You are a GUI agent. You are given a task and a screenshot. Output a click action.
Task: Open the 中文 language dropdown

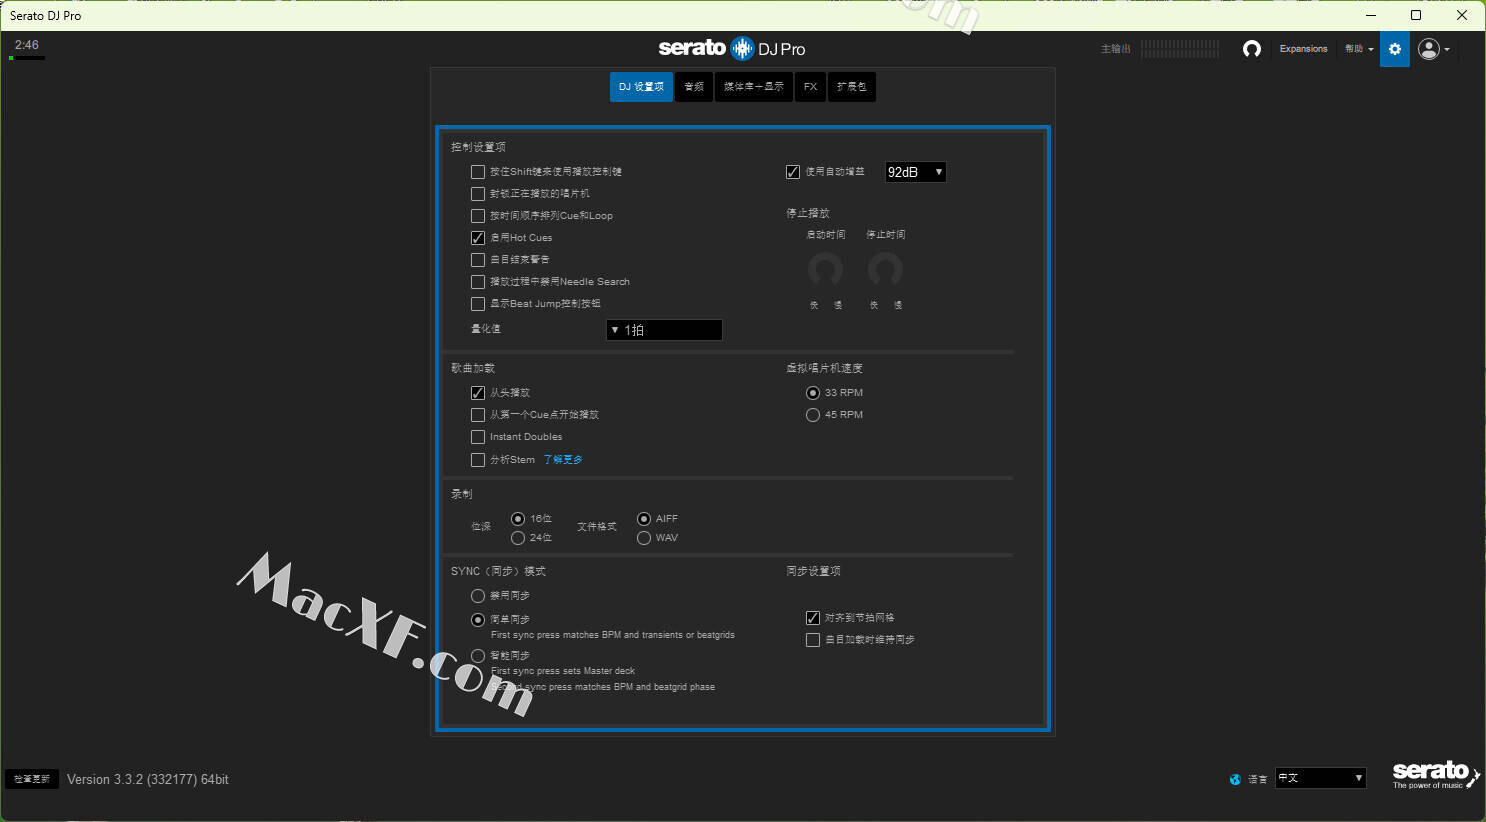point(1321,778)
